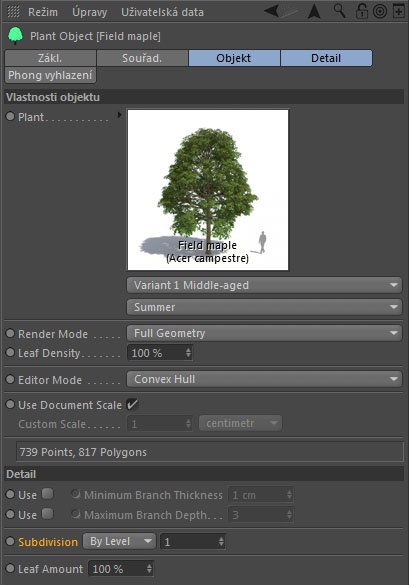
Task: Select the Zákl. tab button
Action: (50, 58)
